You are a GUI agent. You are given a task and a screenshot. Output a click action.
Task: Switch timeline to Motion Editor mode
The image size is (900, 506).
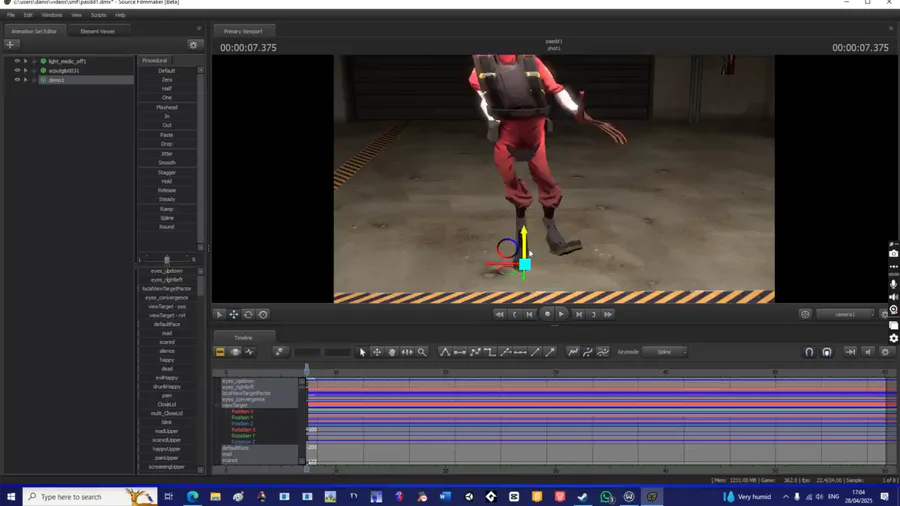235,352
